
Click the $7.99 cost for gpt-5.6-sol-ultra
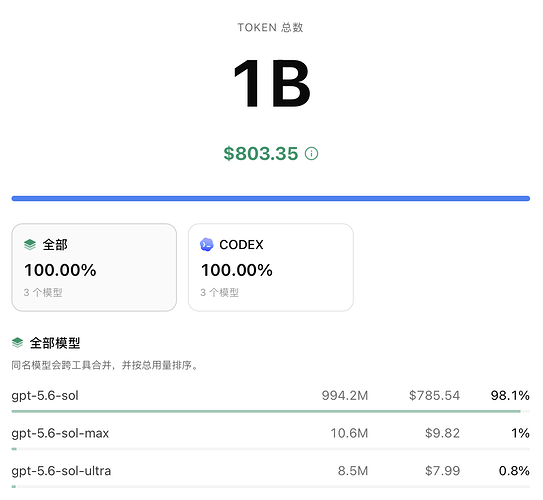pyautogui.click(x=443, y=471)
